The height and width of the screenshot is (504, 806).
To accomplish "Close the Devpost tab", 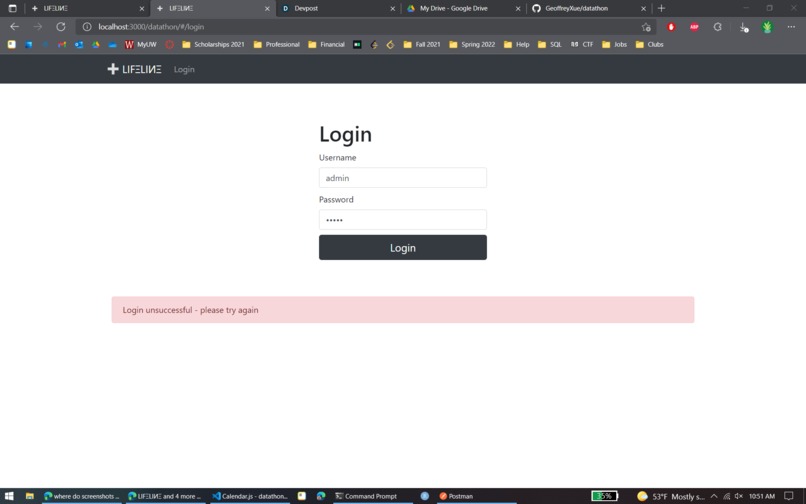I will (x=393, y=9).
